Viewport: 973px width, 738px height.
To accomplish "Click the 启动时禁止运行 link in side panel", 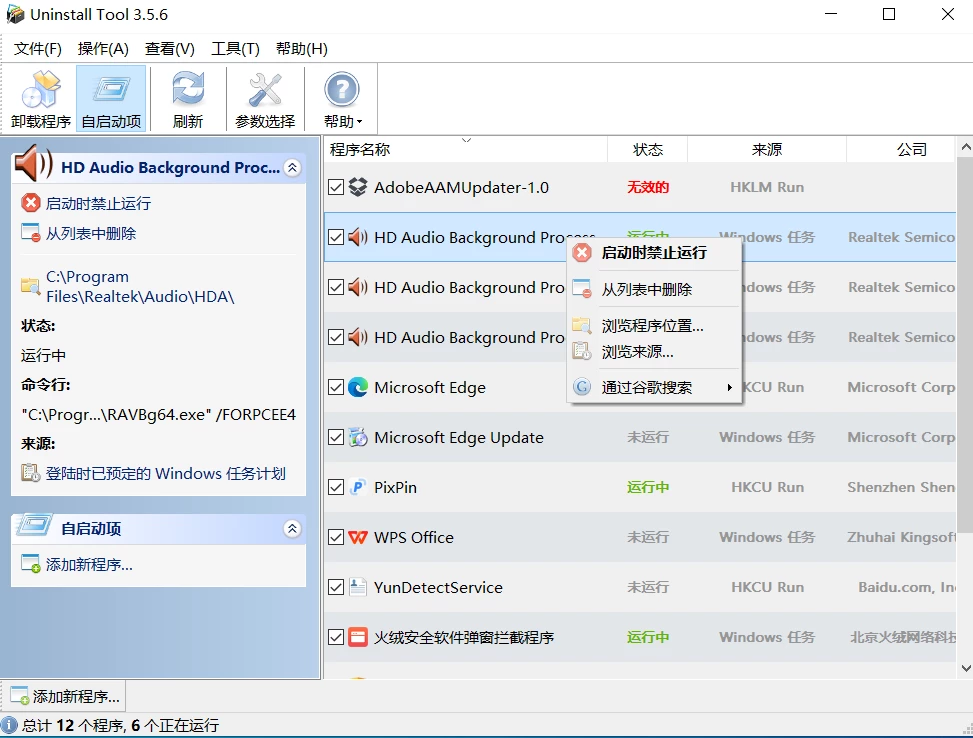I will click(98, 204).
